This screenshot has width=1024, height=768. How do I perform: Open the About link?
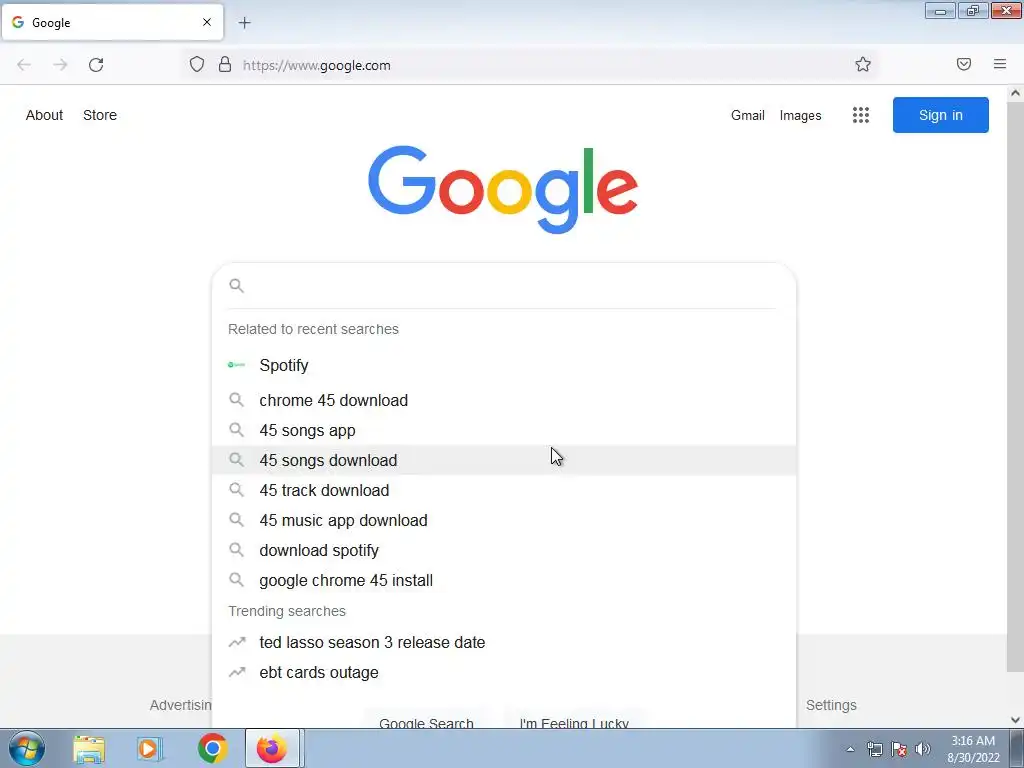(44, 115)
